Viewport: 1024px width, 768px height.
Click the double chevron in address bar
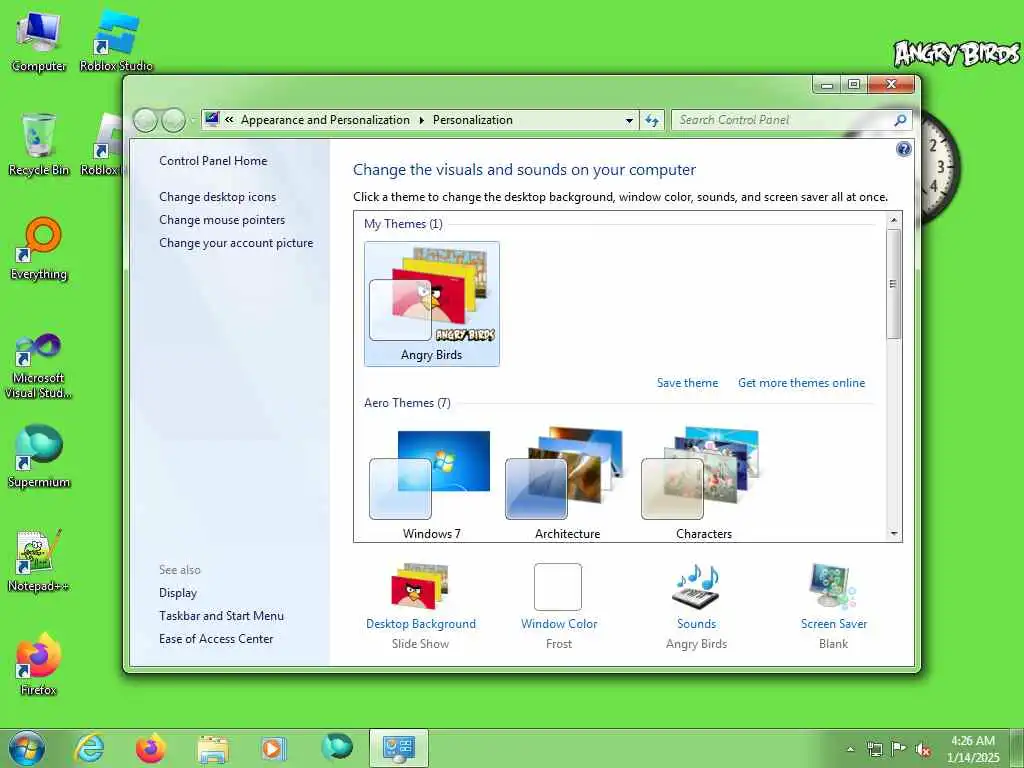[229, 120]
